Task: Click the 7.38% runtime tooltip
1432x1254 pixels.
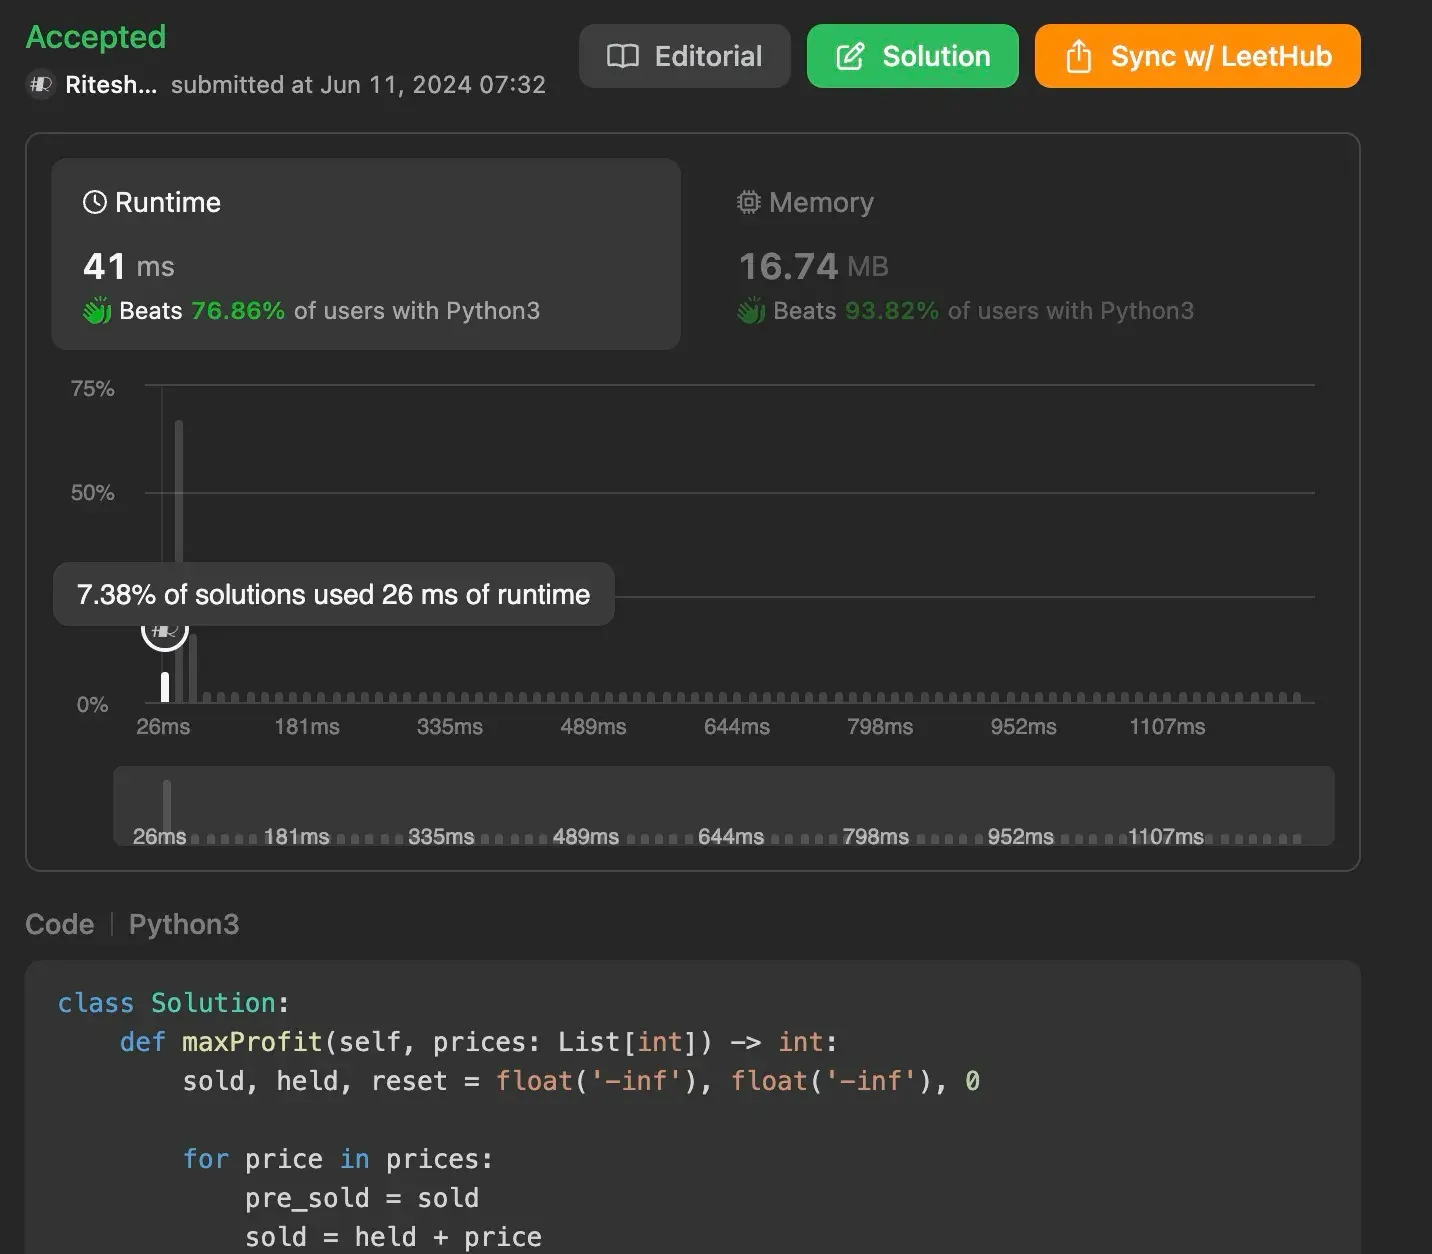Action: [x=333, y=594]
